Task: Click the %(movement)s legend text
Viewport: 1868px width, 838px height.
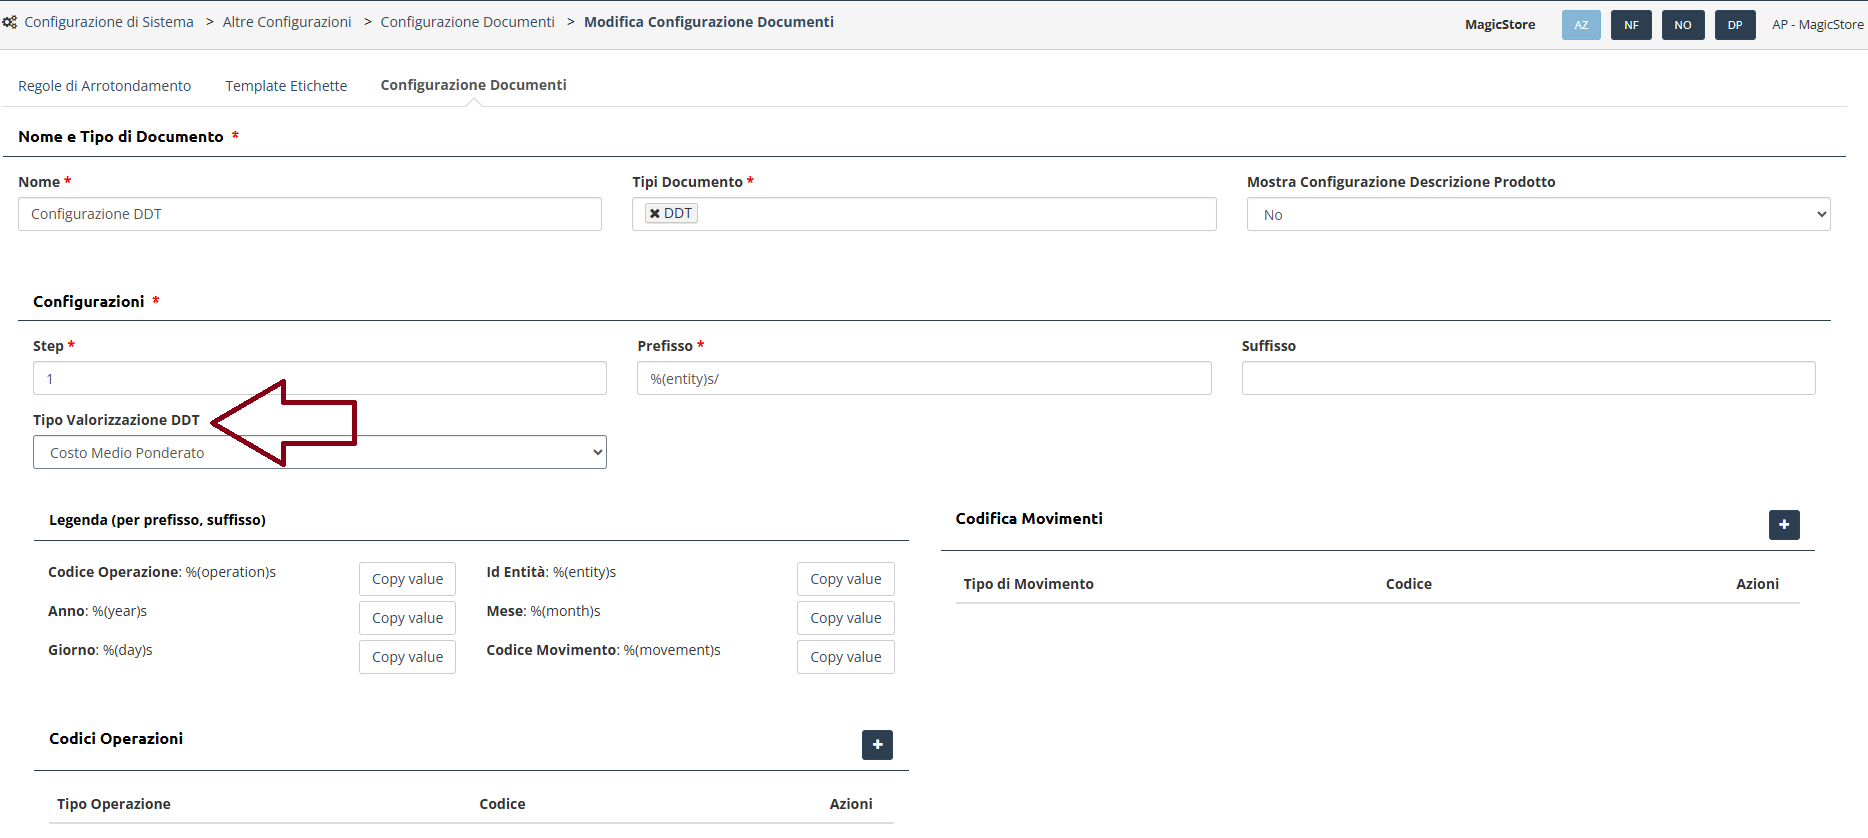Action: 672,650
